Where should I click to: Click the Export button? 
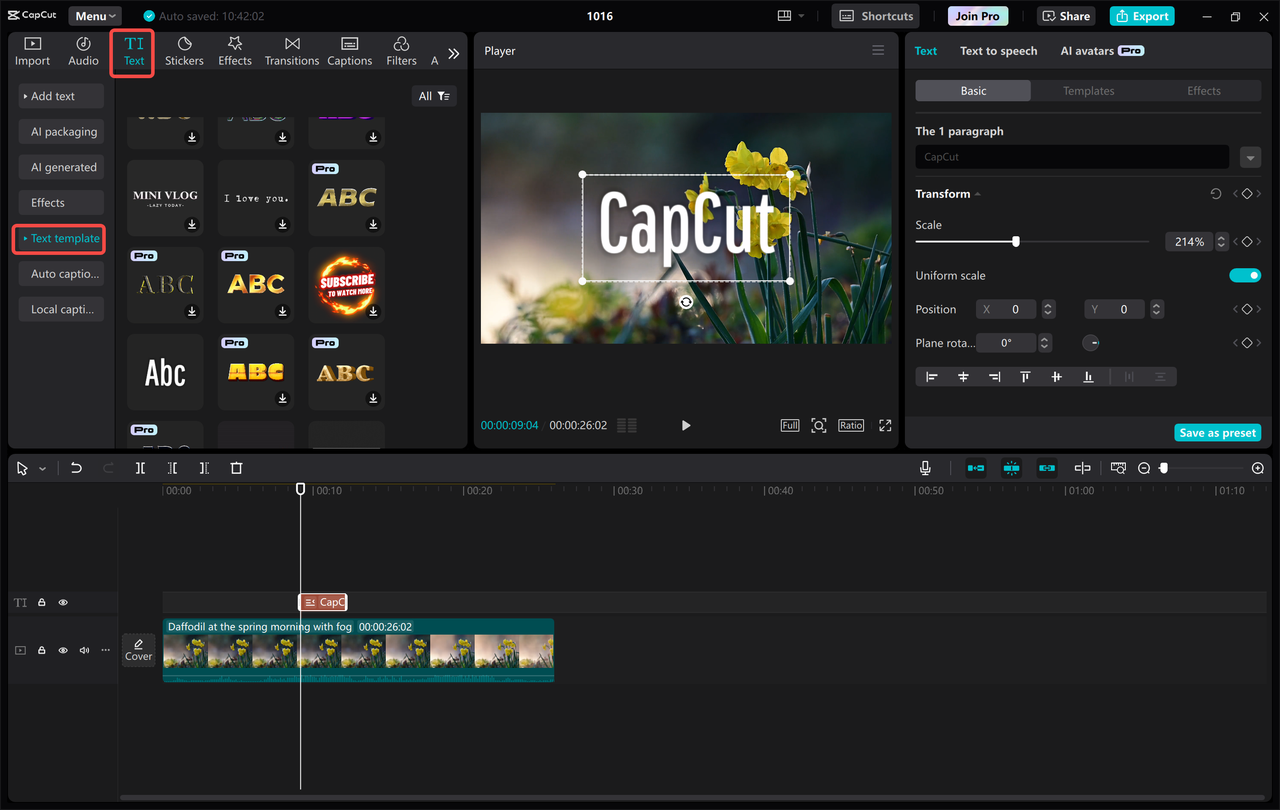tap(1141, 15)
